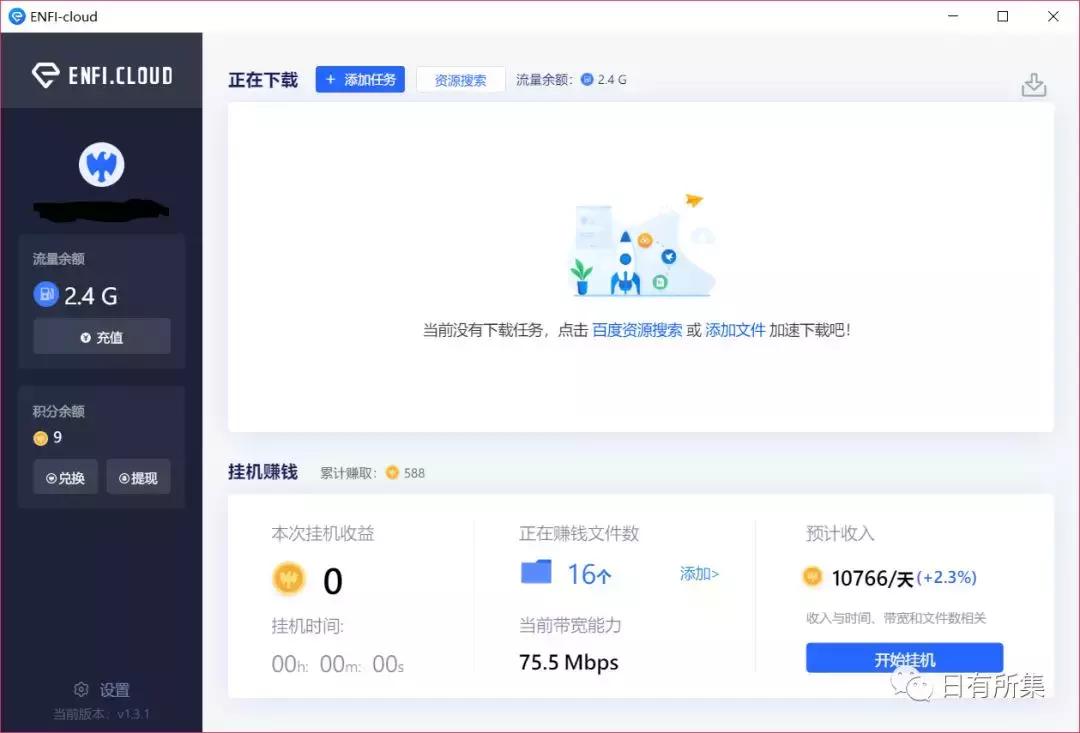Click the blue folder icon beside 16个
The width and height of the screenshot is (1080, 733).
click(x=536, y=571)
